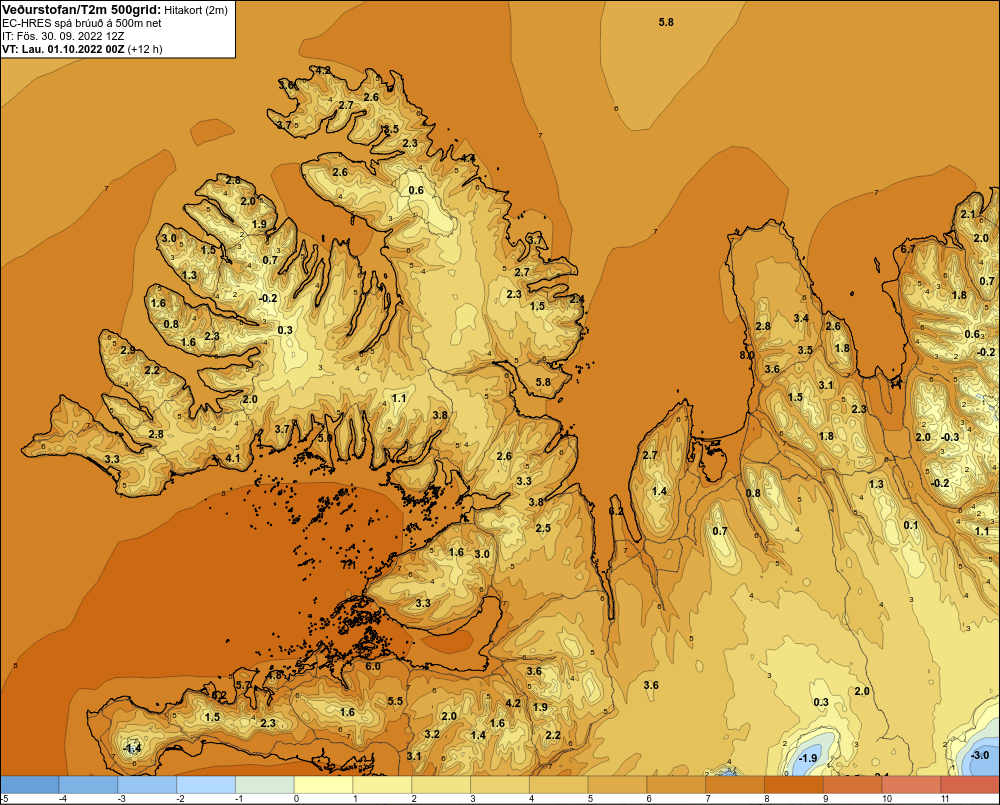Pick legend color between 1 and 2
Viewport: 1000px width, 805px height.
(x=381, y=785)
